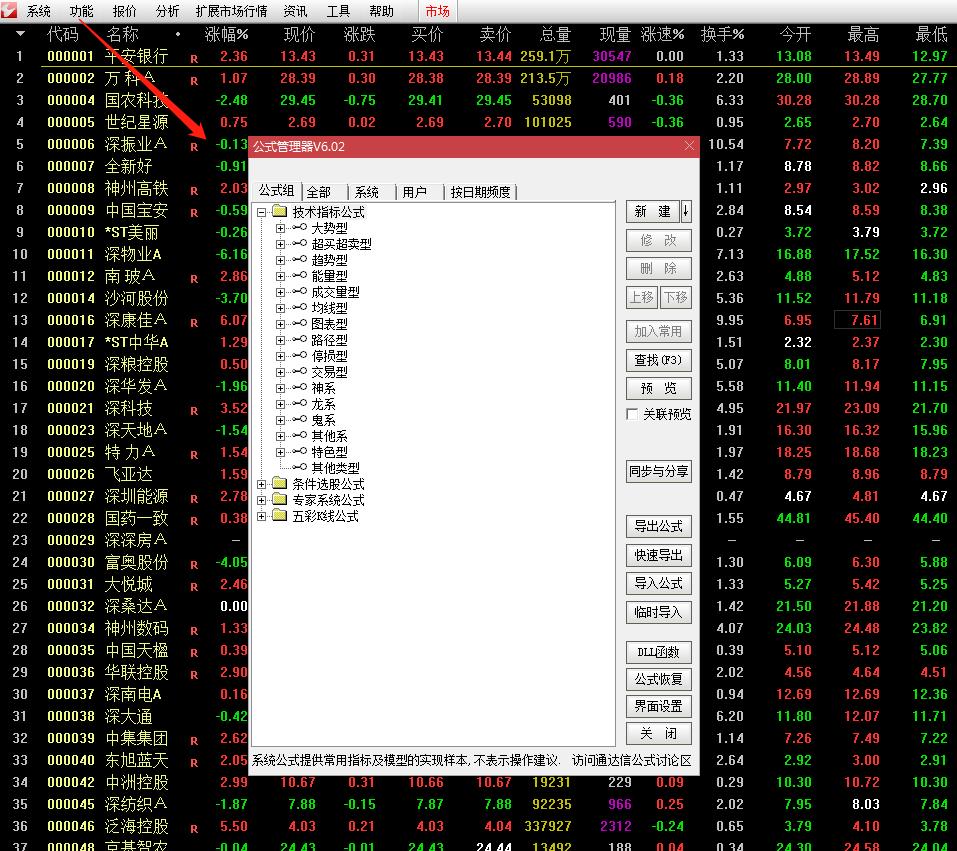This screenshot has width=957, height=851.
Task: Click the 通达信 logo icon in the title bar
Action: point(10,10)
